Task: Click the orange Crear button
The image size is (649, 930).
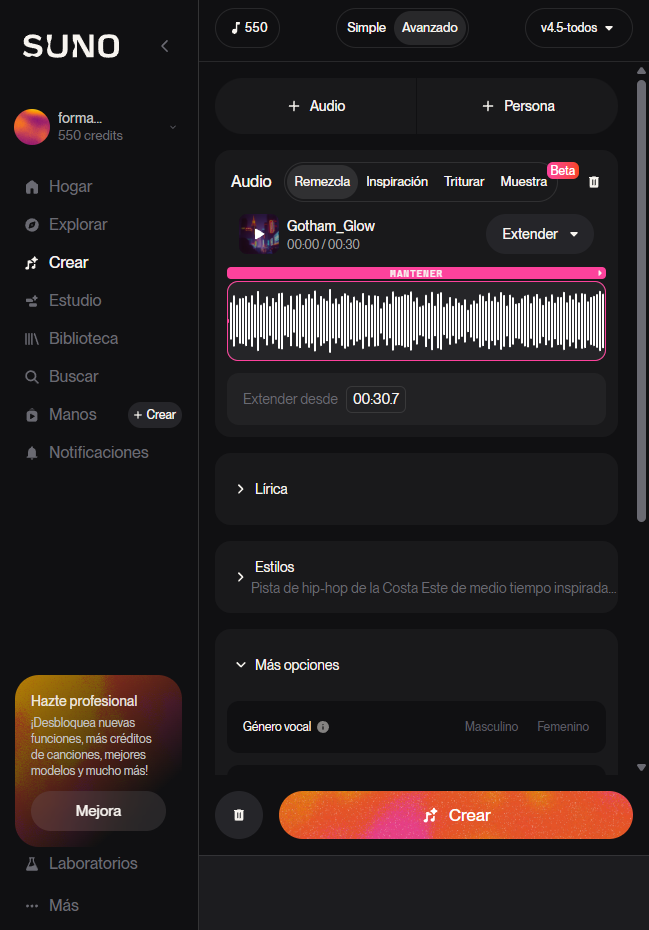Action: point(456,815)
